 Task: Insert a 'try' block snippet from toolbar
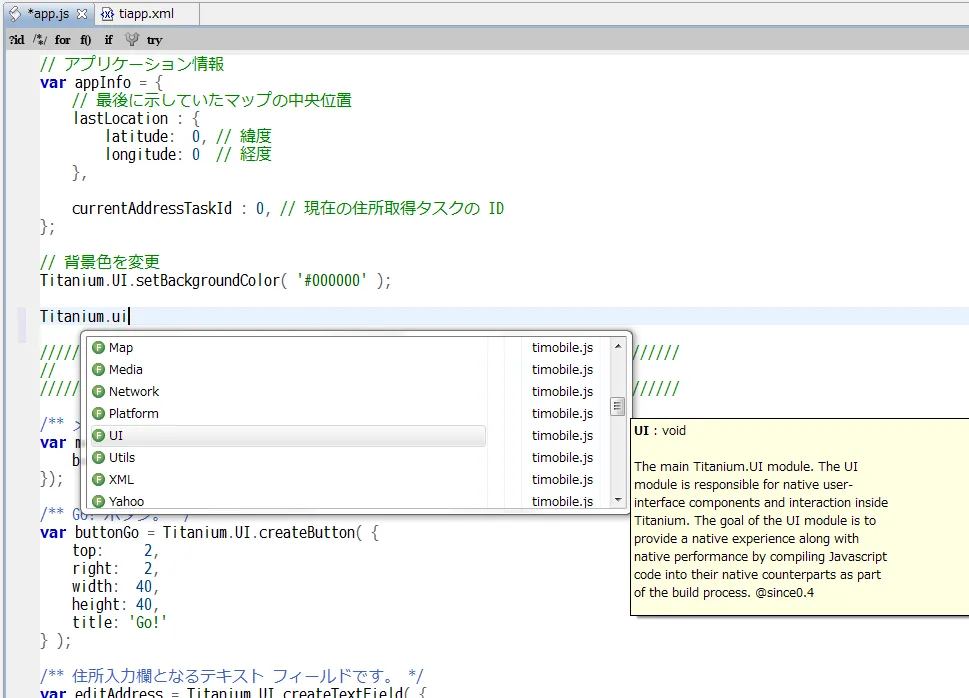[154, 40]
